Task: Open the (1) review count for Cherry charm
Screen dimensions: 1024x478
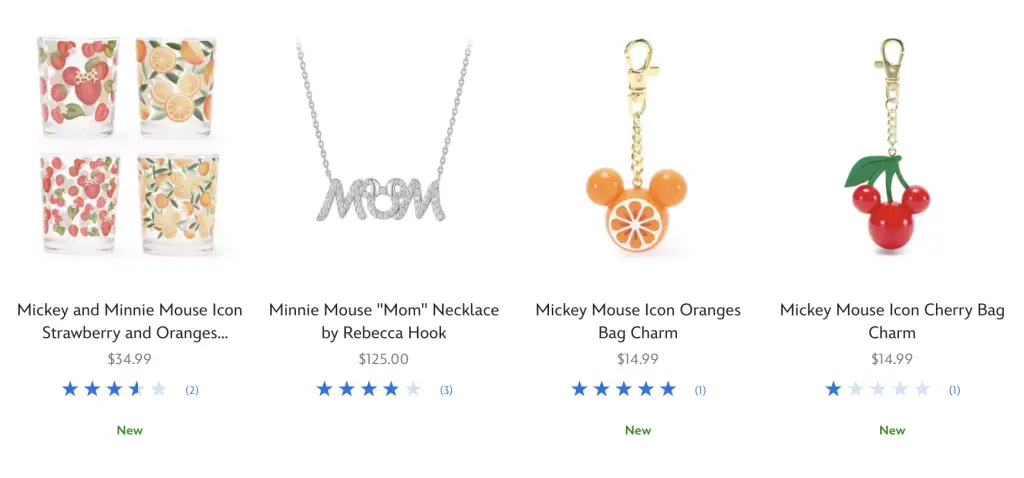Action: click(954, 390)
